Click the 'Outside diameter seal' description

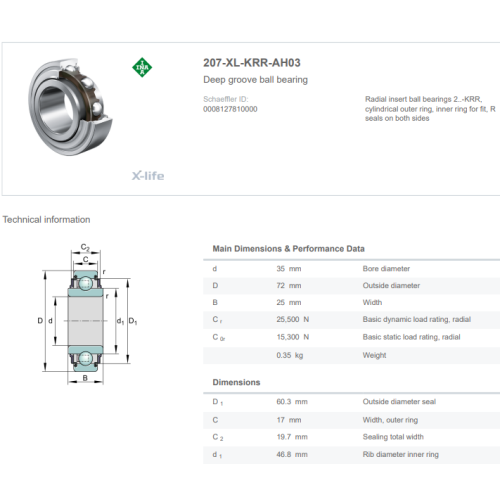399,402
